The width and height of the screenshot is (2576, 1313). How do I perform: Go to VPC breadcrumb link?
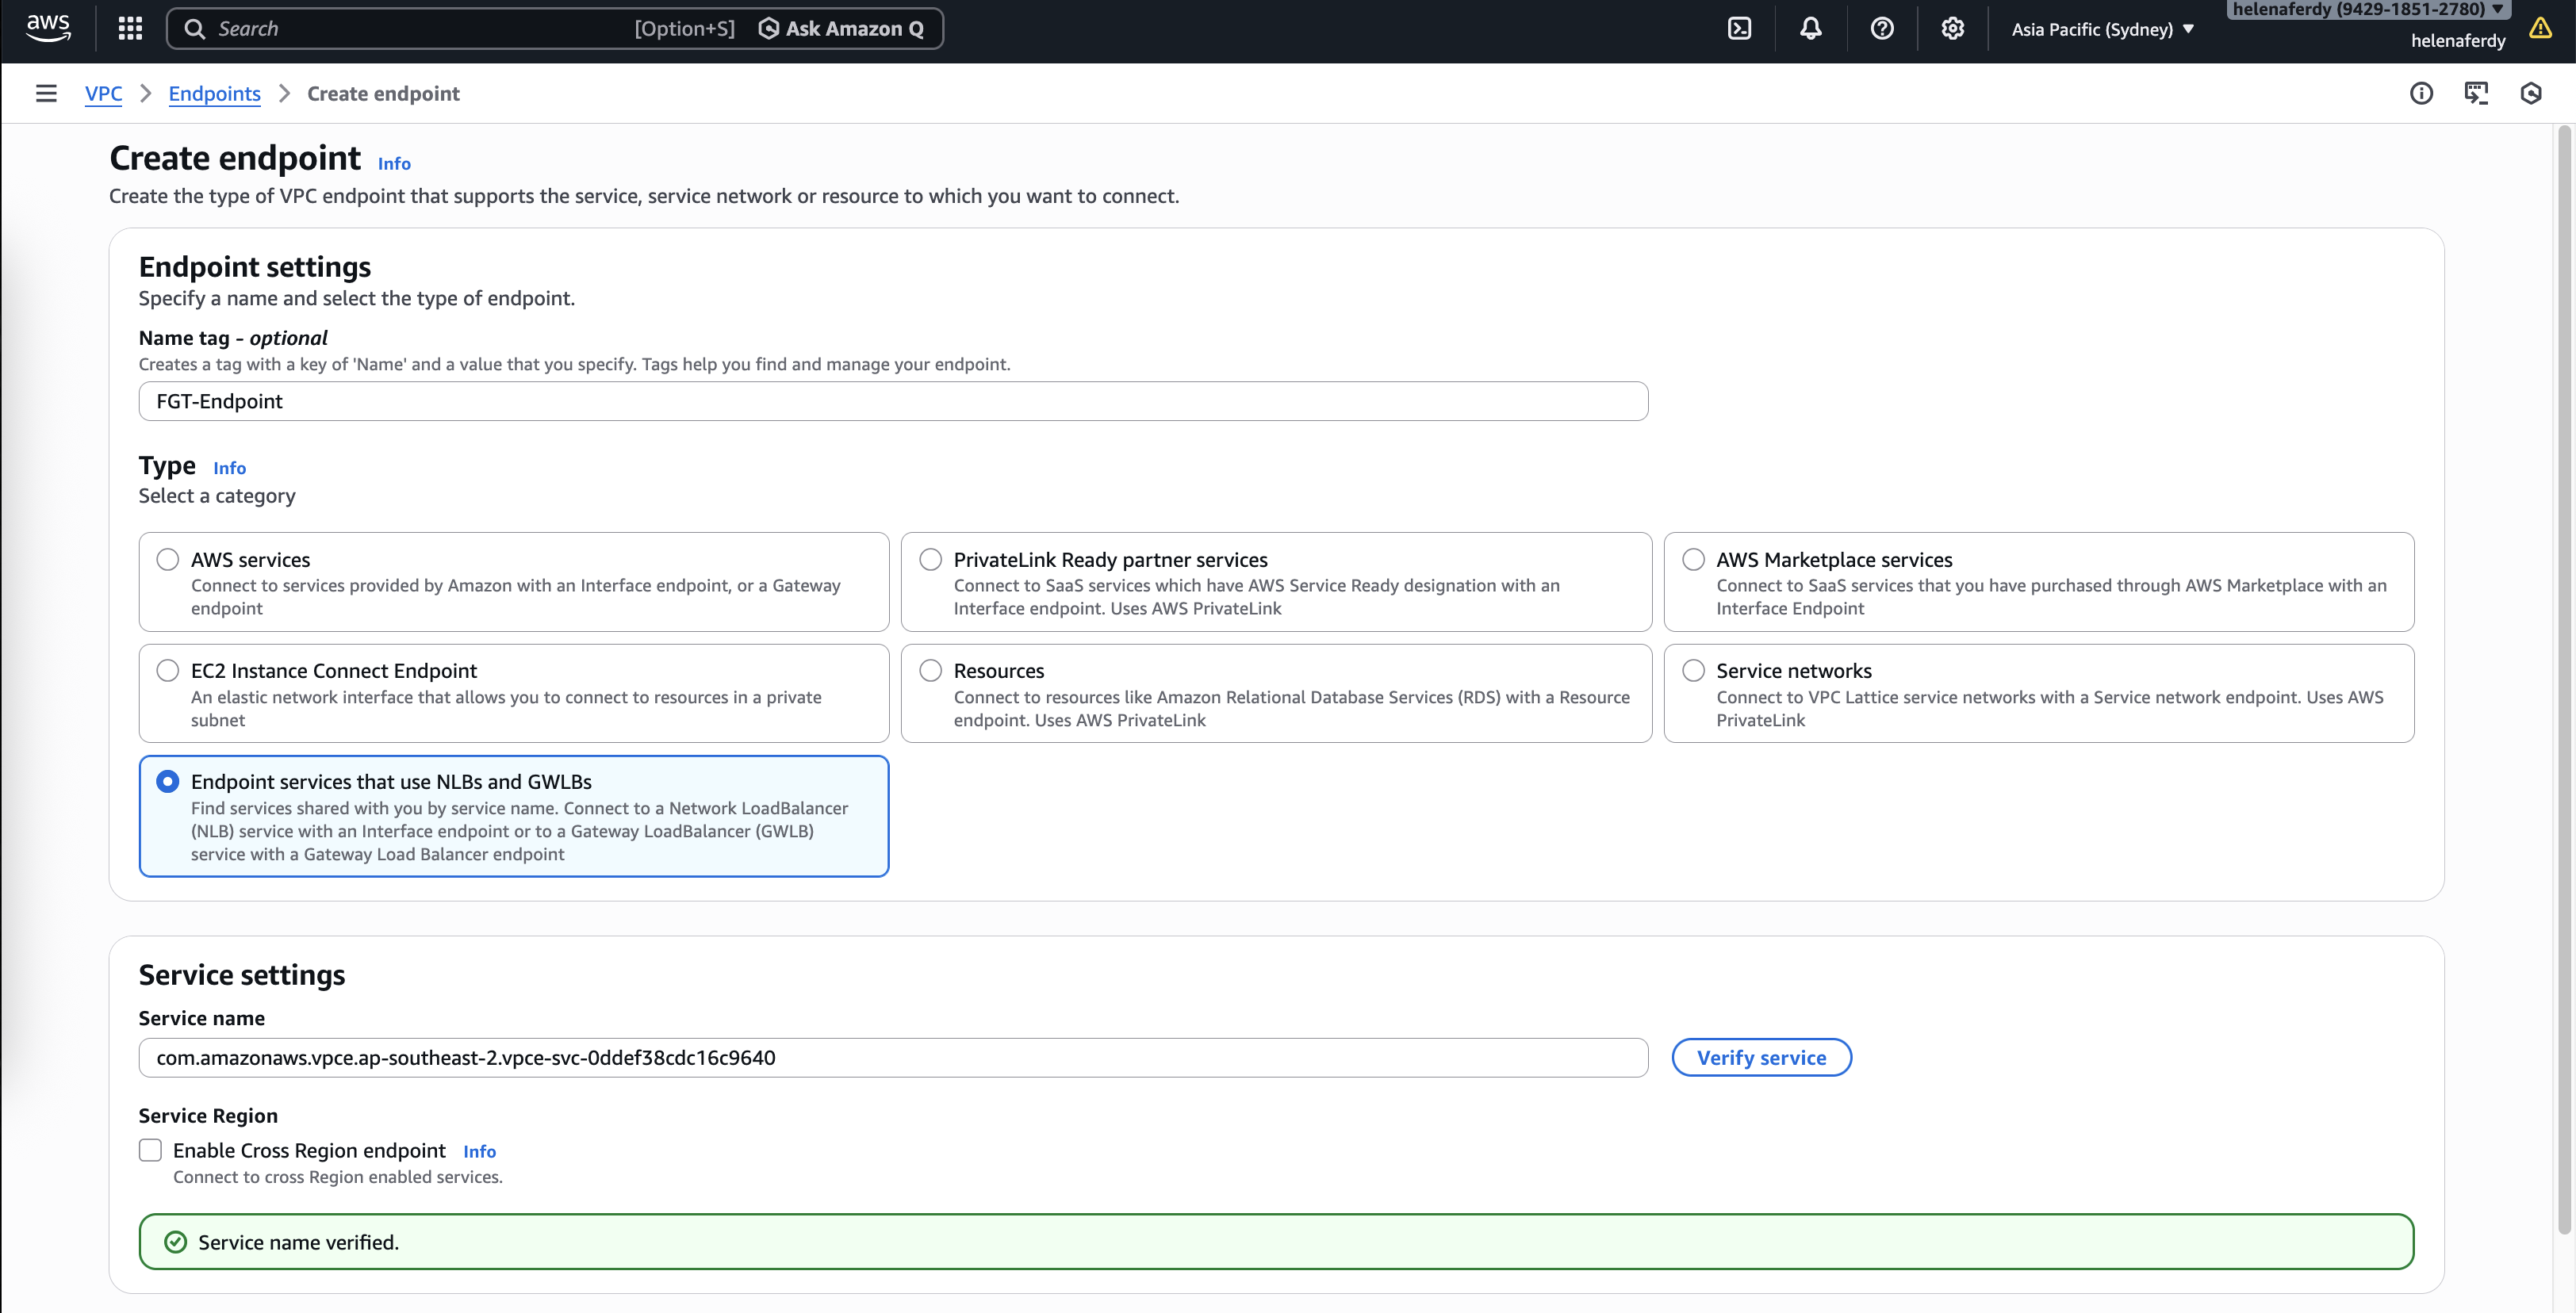click(103, 94)
